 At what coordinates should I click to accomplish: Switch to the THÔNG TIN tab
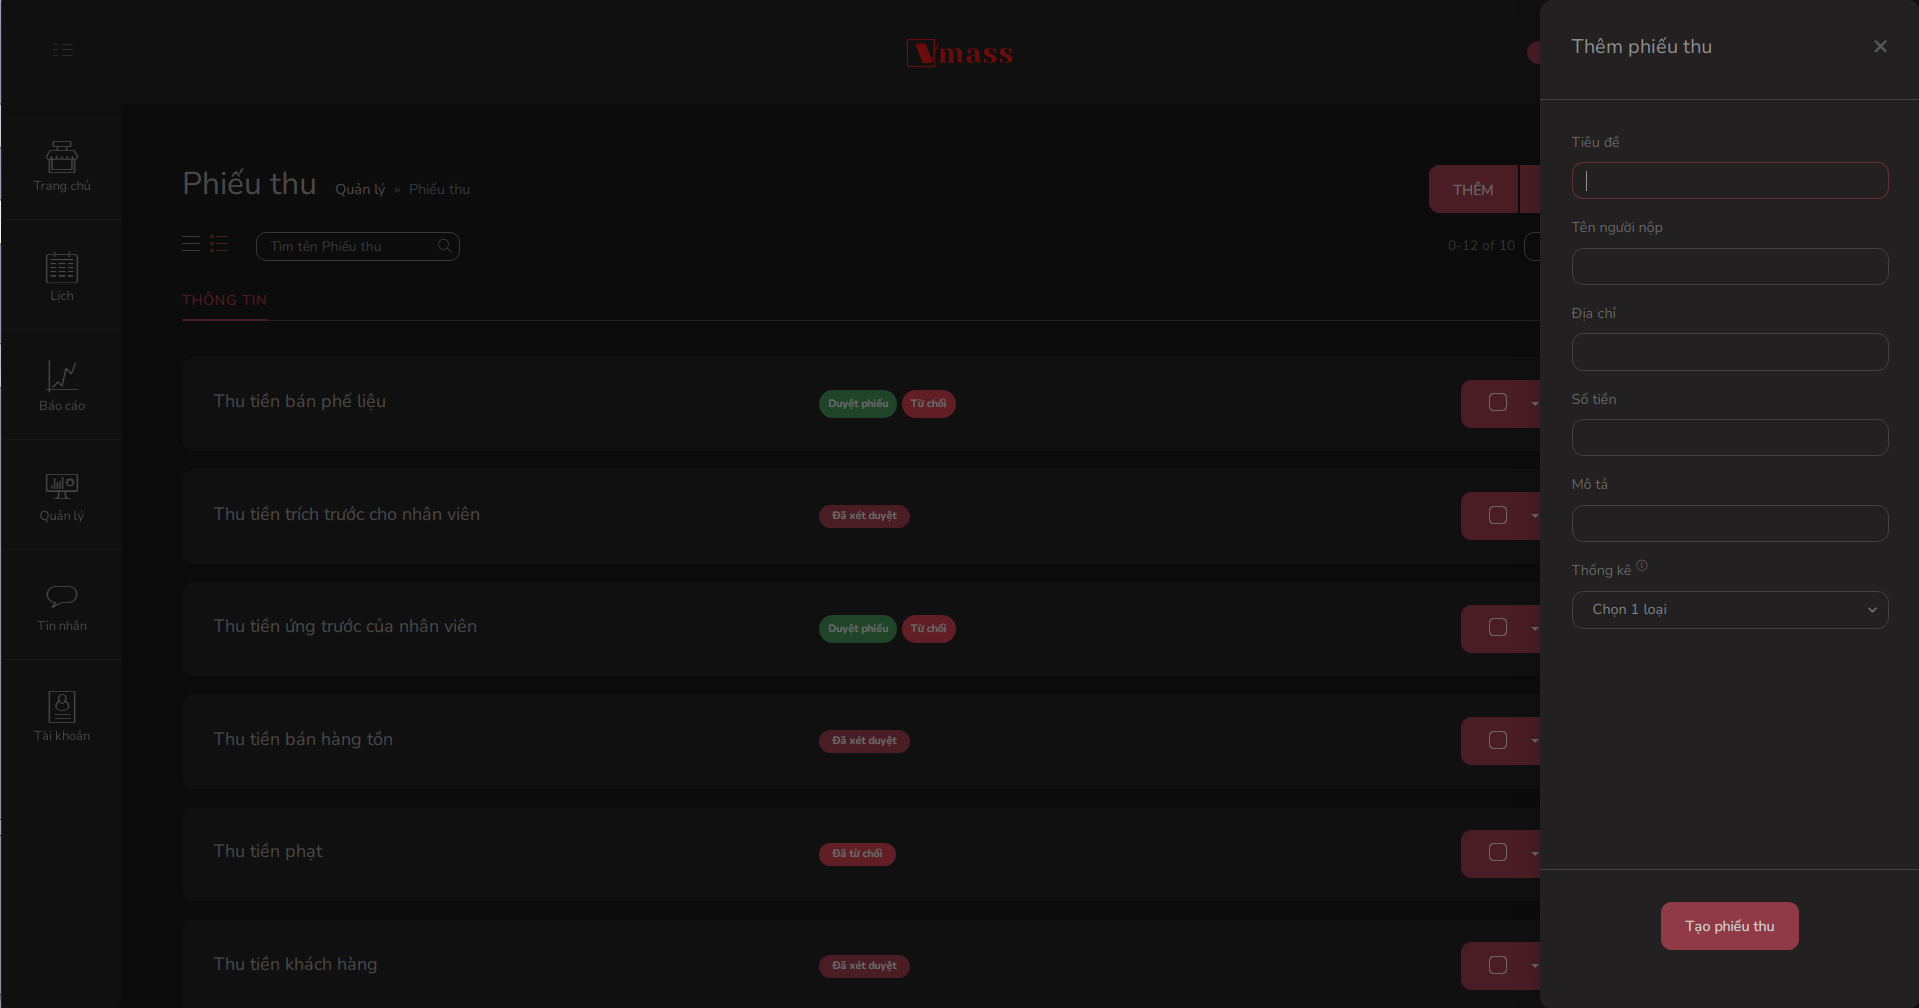pos(224,300)
